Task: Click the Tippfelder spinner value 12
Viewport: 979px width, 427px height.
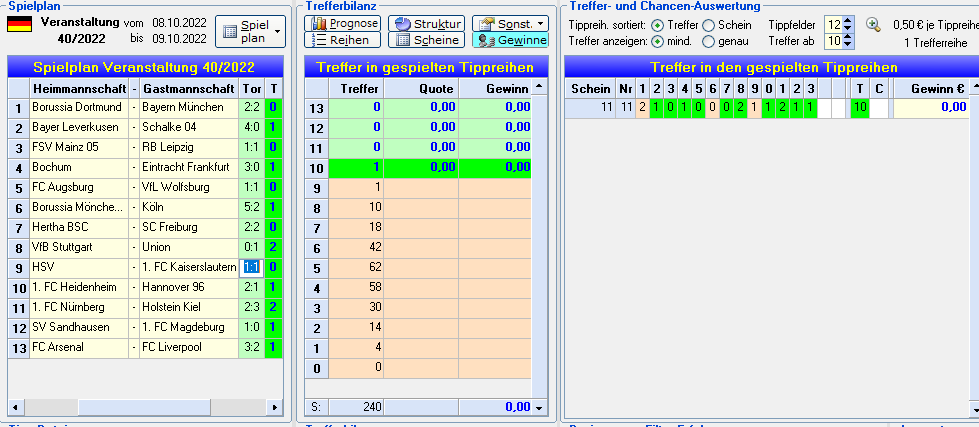Action: coord(834,25)
